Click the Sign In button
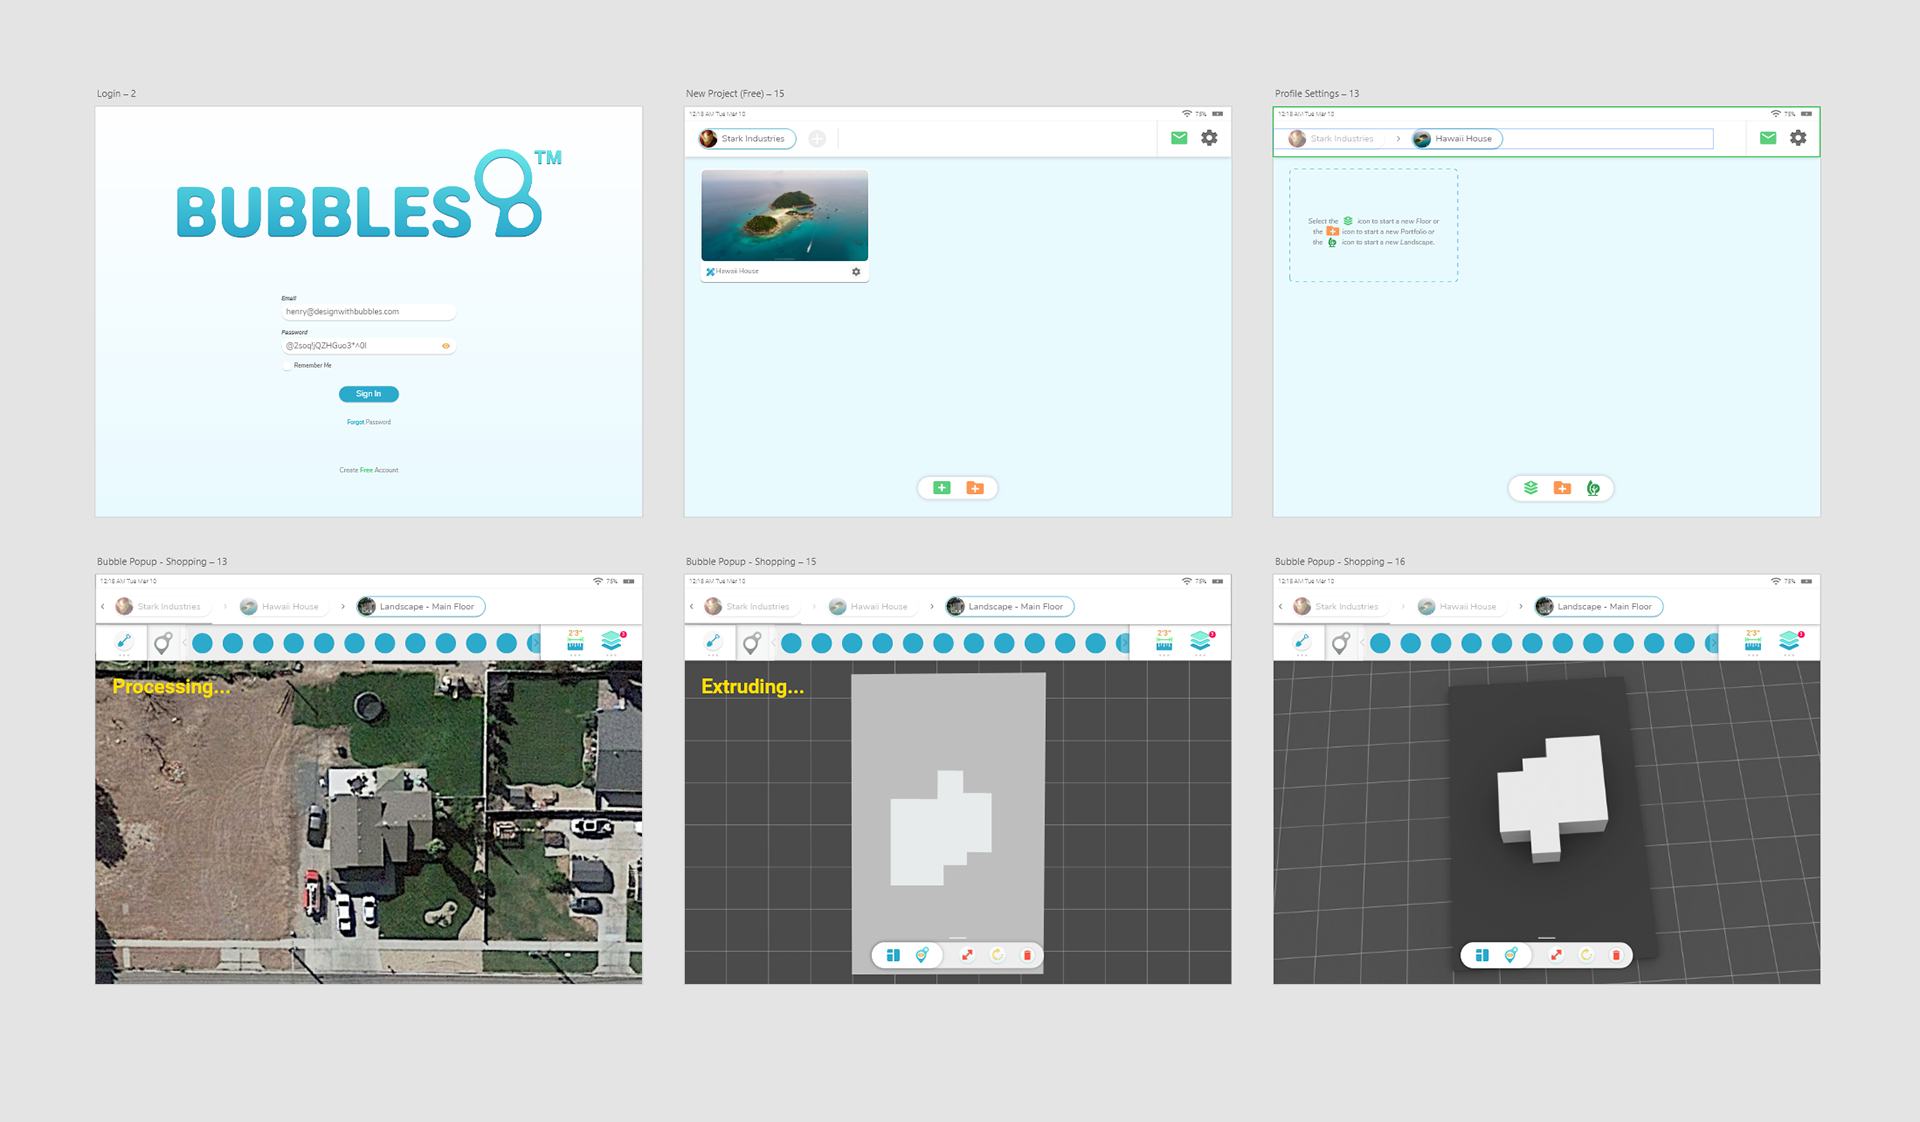Image resolution: width=1920 pixels, height=1122 pixels. click(x=368, y=393)
